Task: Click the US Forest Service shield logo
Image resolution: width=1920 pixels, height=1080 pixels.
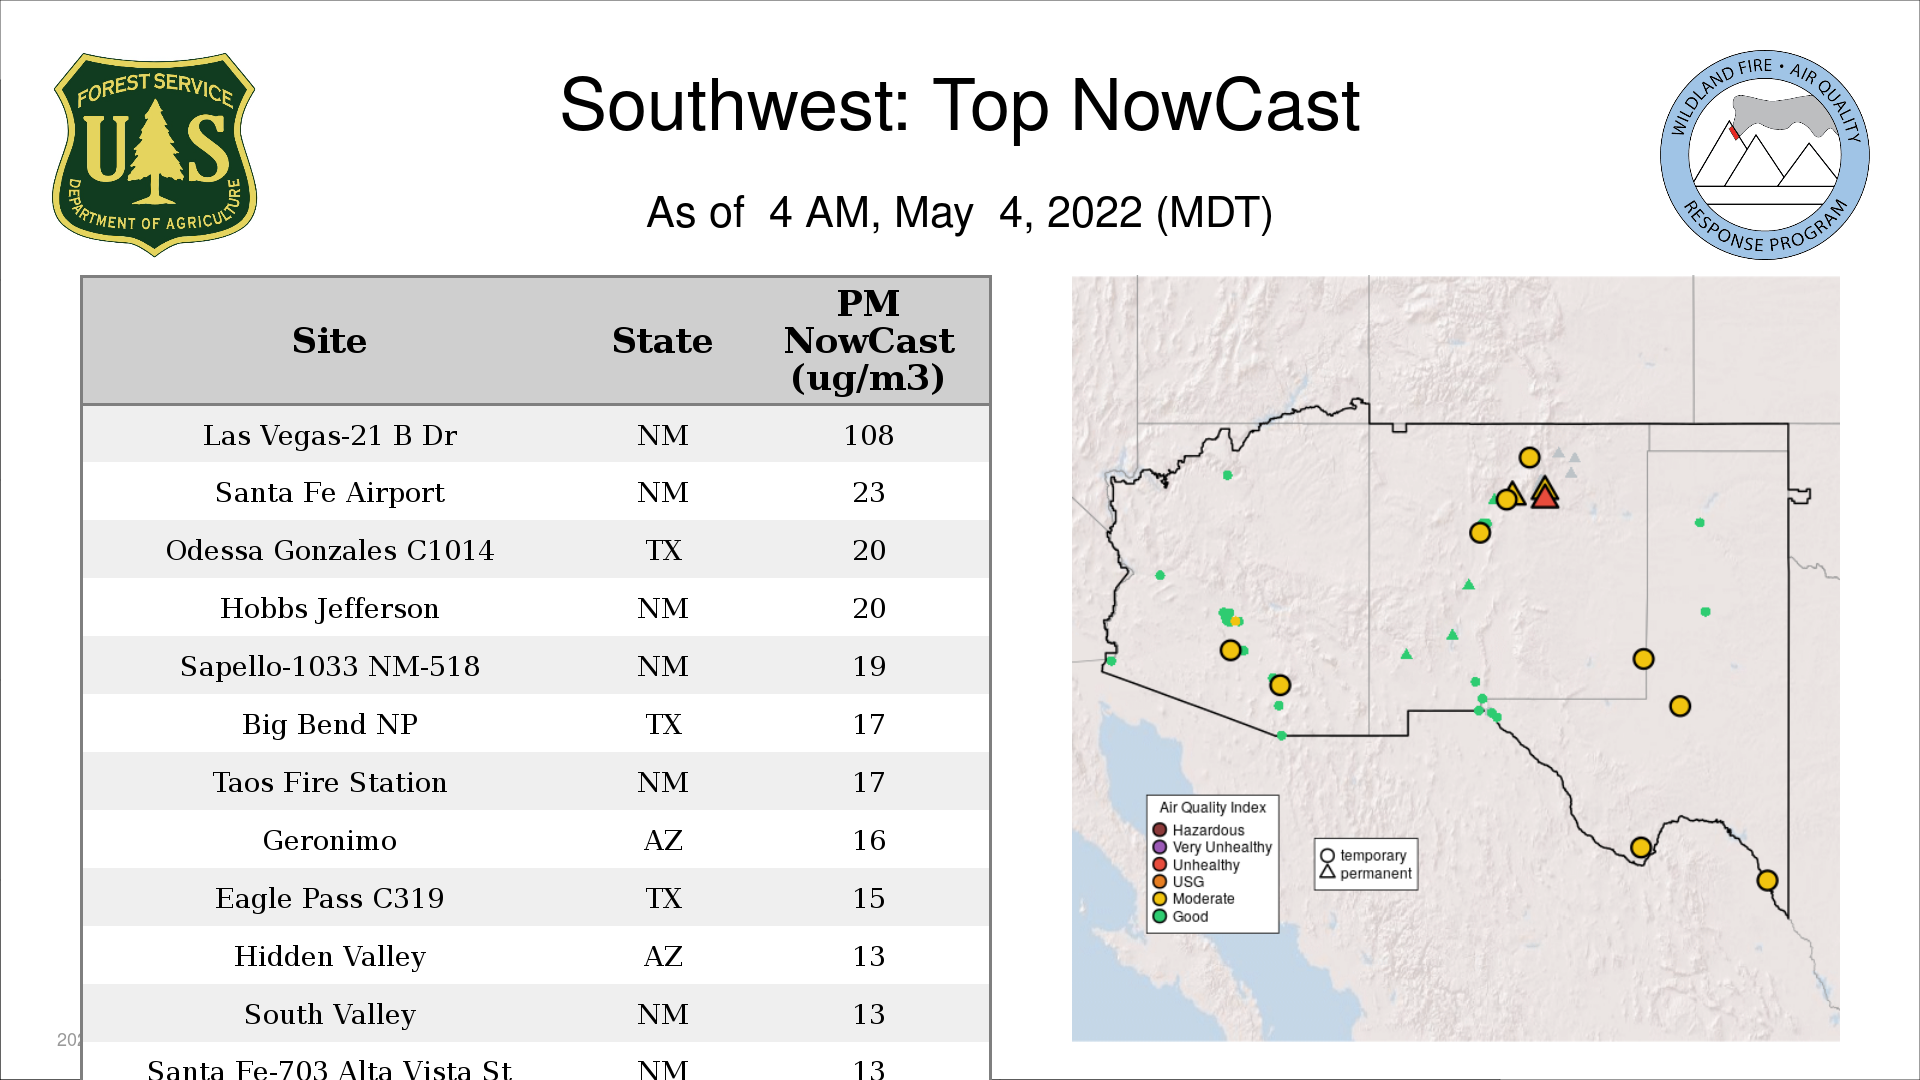Action: 154,155
